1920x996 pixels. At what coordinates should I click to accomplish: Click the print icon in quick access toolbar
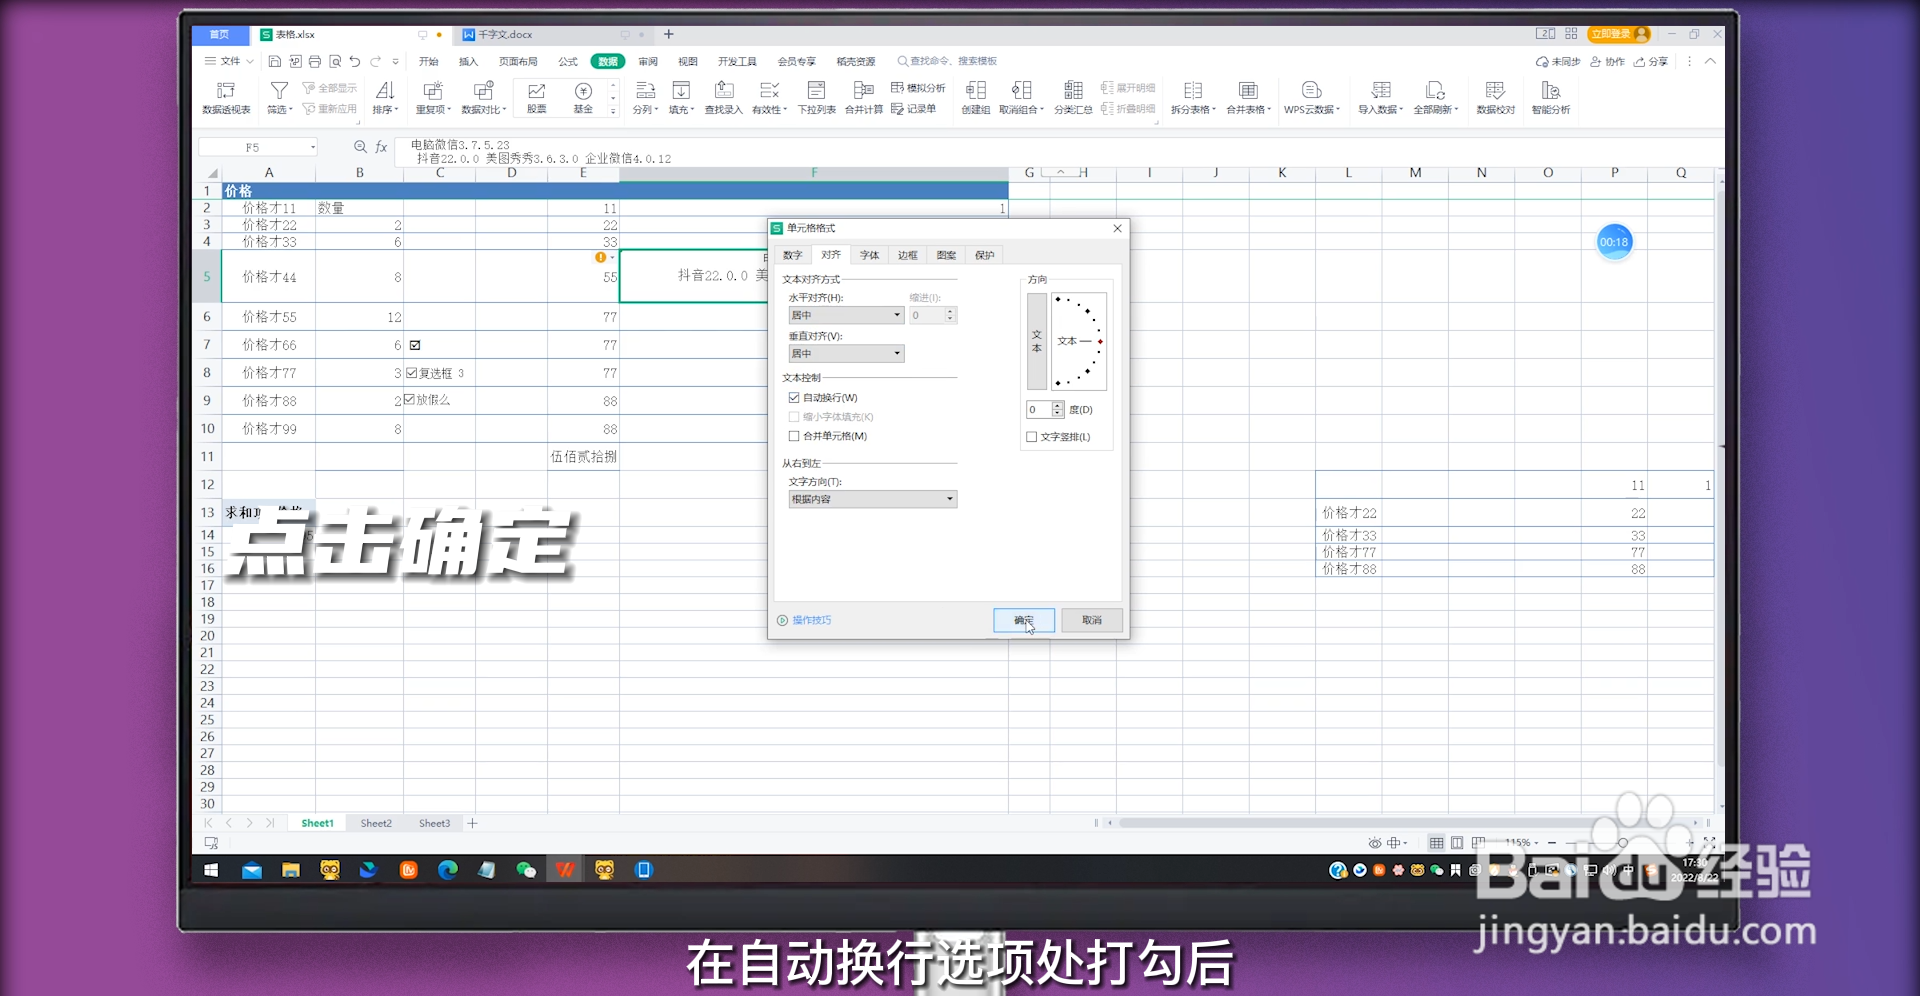pos(315,62)
